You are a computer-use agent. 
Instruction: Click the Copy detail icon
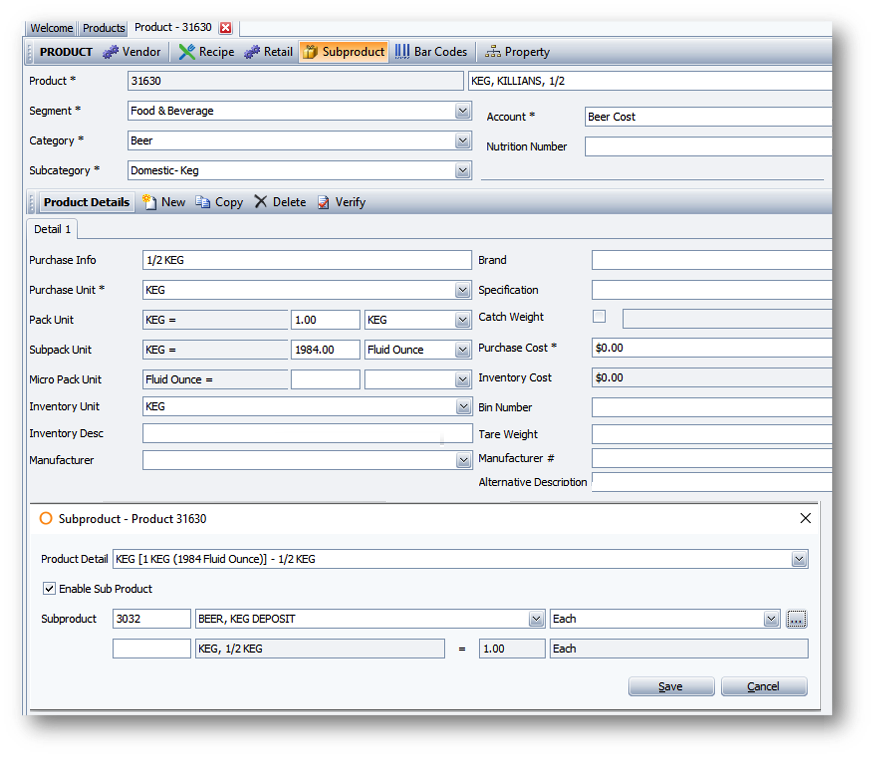tap(203, 202)
